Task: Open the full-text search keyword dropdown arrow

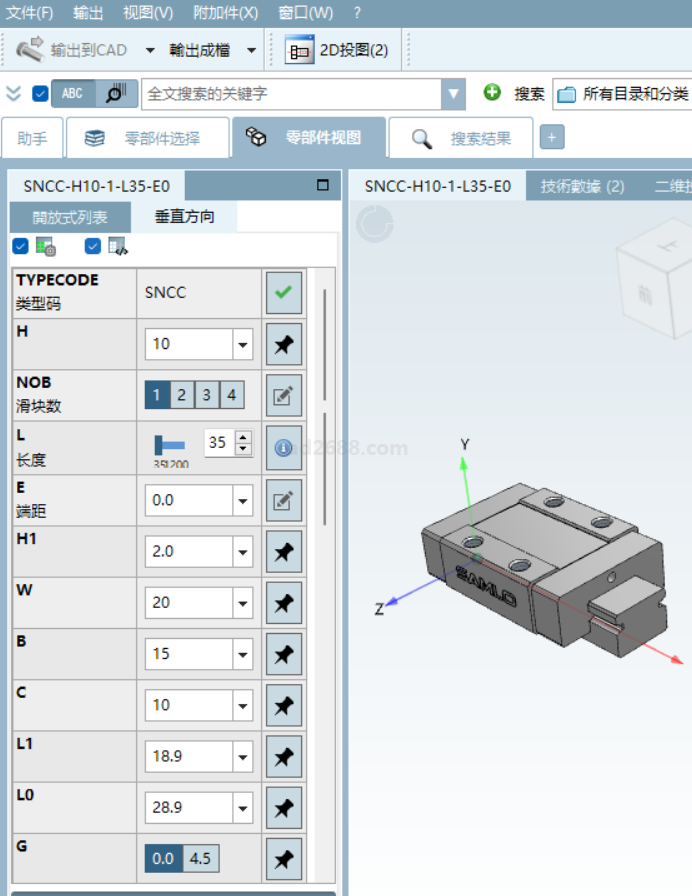Action: (454, 94)
